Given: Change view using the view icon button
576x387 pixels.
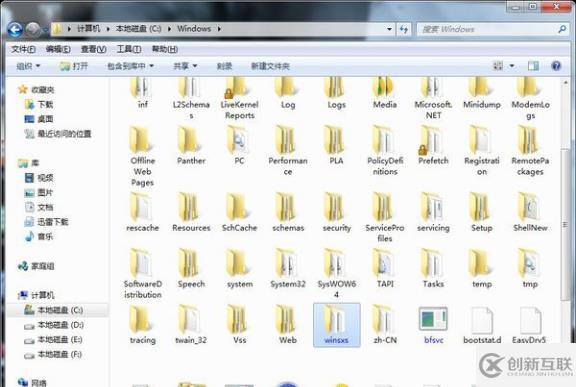Looking at the screenshot, I should point(498,66).
